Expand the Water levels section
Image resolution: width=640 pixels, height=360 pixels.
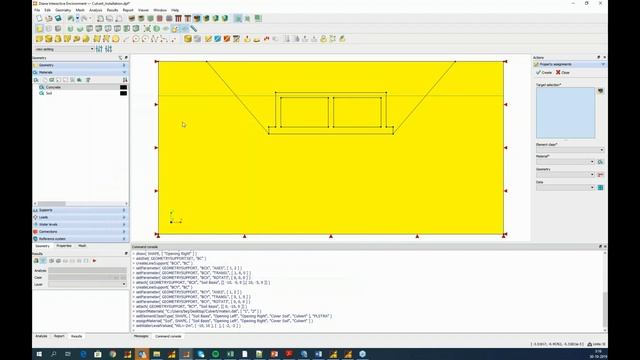tap(80, 224)
